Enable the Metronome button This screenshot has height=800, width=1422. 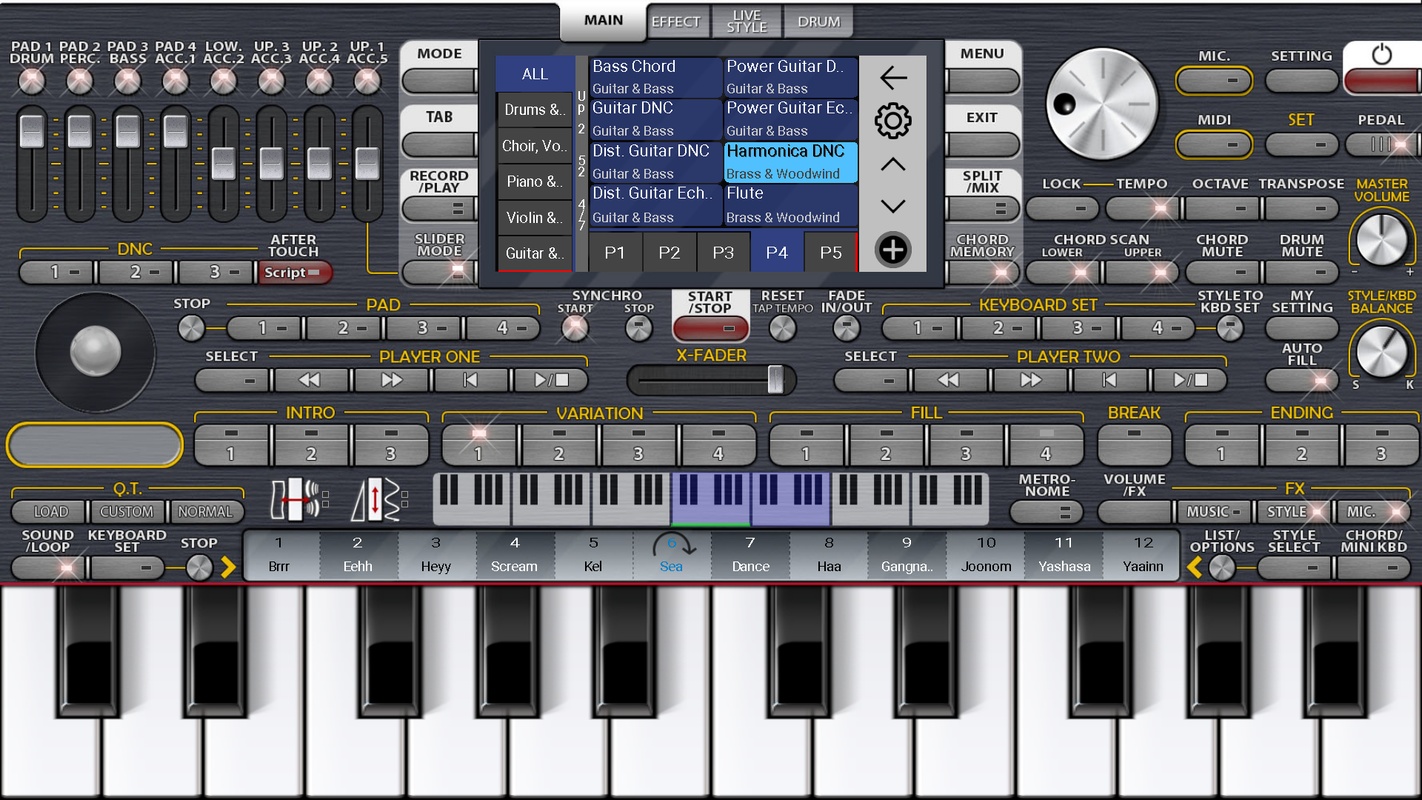click(1046, 511)
